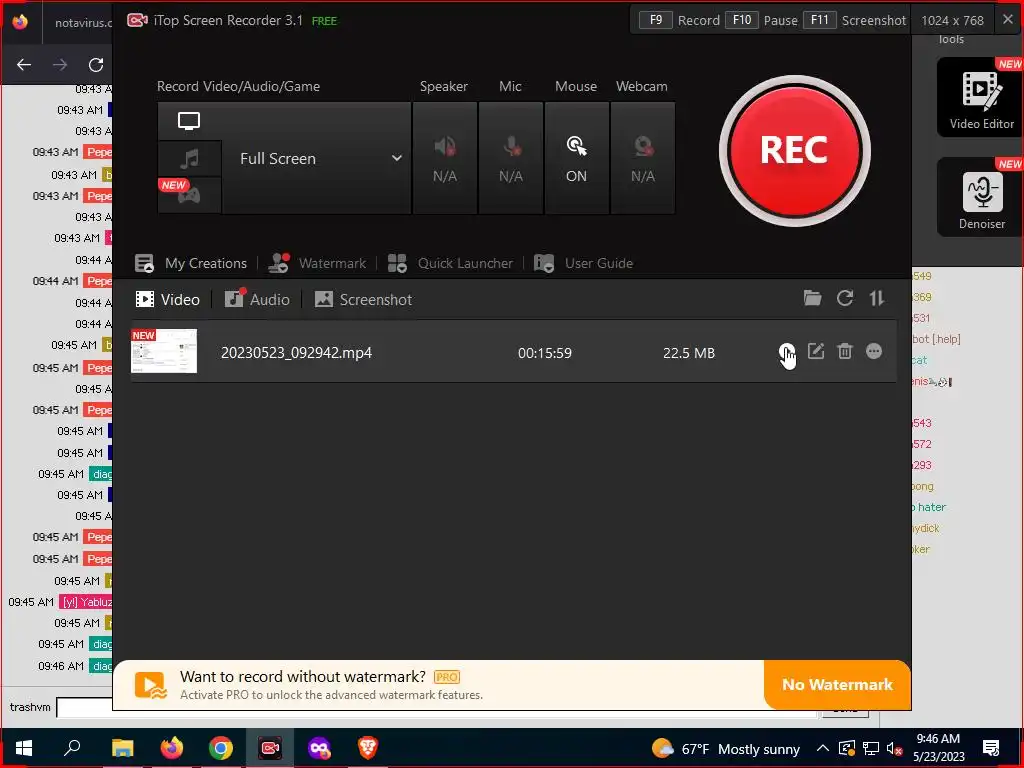
Task: Switch to audio-only recording mode icon
Action: (x=189, y=158)
